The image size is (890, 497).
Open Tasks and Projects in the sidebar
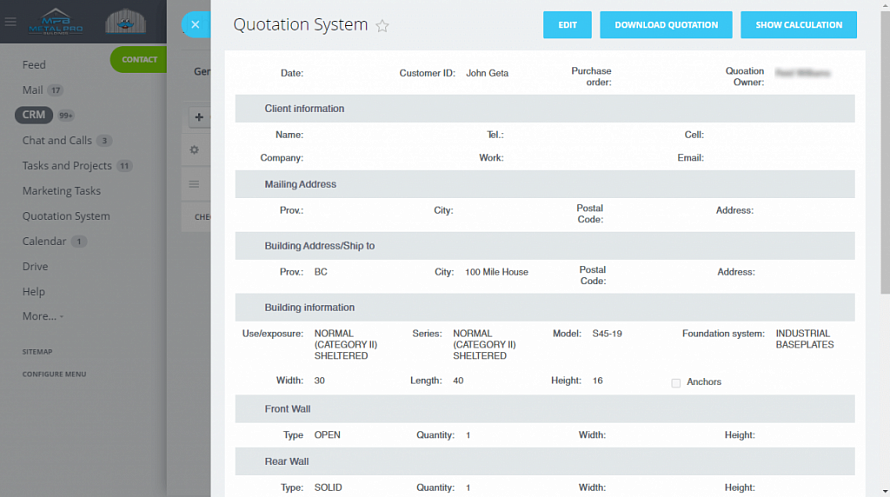pos(67,166)
